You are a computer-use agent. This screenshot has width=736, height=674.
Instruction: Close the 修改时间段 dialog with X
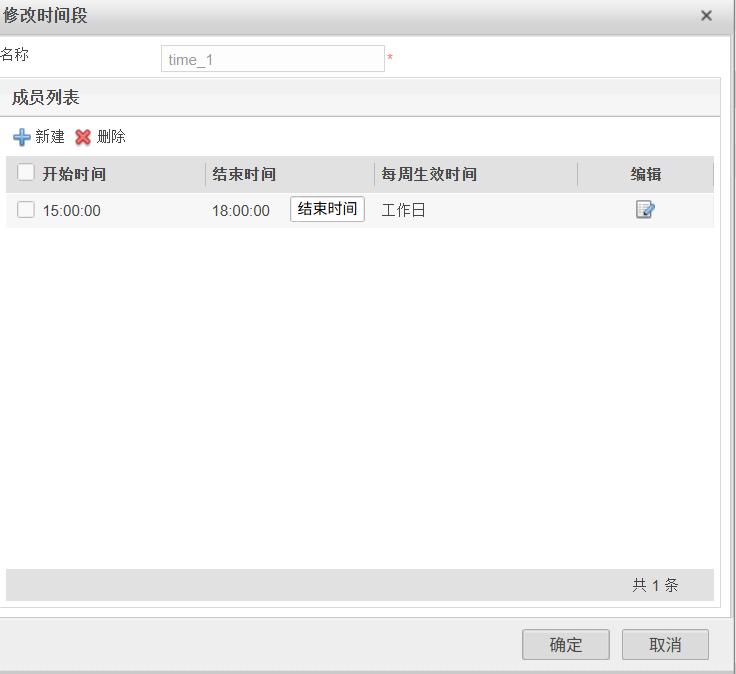[706, 15]
